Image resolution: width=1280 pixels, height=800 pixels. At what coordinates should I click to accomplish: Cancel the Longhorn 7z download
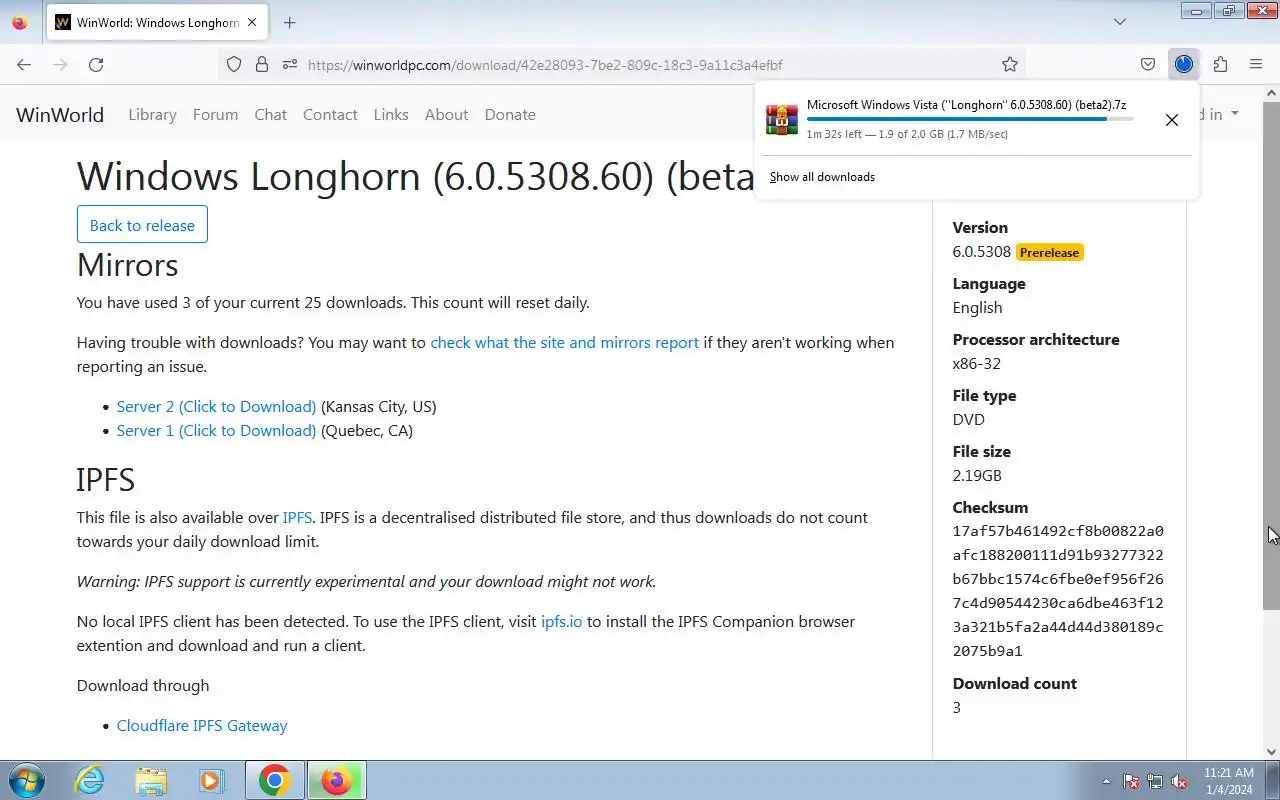[1172, 120]
